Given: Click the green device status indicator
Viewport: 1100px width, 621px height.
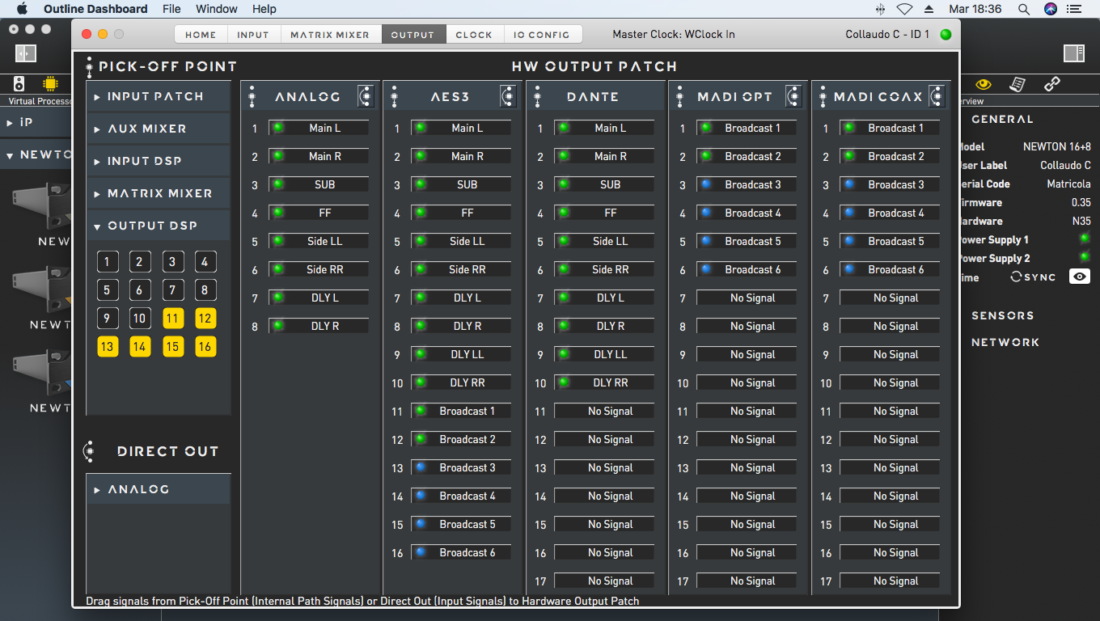Looking at the screenshot, I should [946, 34].
